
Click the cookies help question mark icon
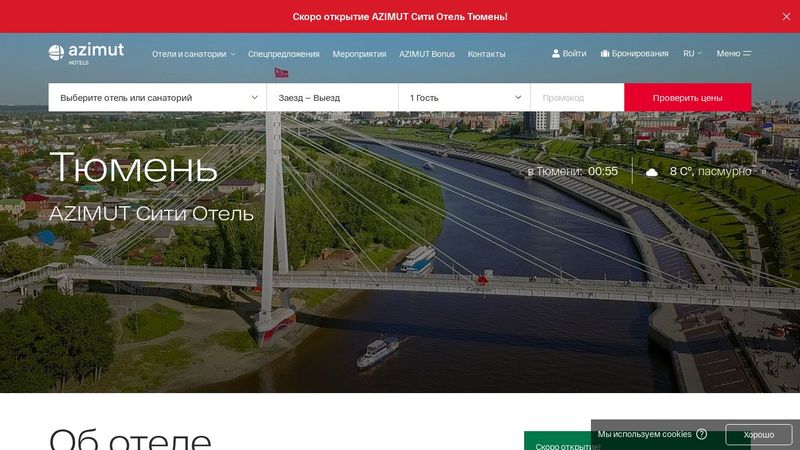[702, 434]
